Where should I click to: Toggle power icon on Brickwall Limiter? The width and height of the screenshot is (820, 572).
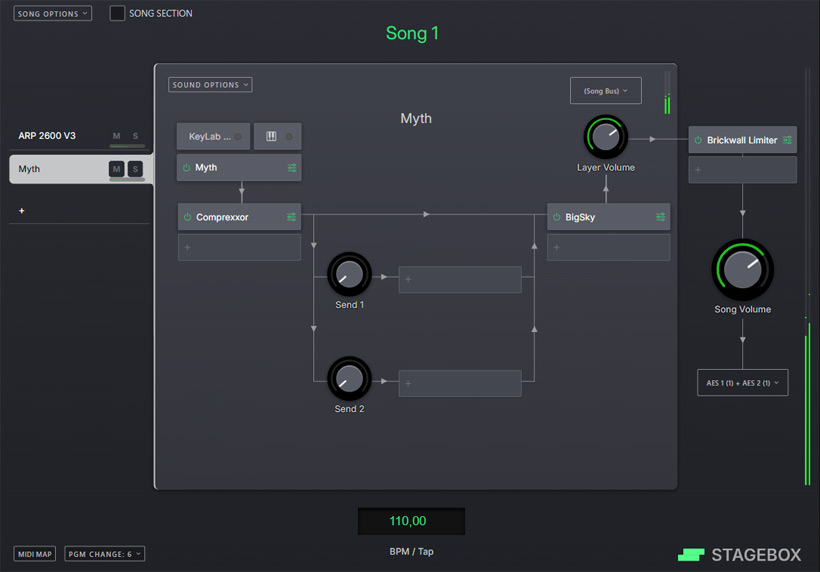pos(698,140)
